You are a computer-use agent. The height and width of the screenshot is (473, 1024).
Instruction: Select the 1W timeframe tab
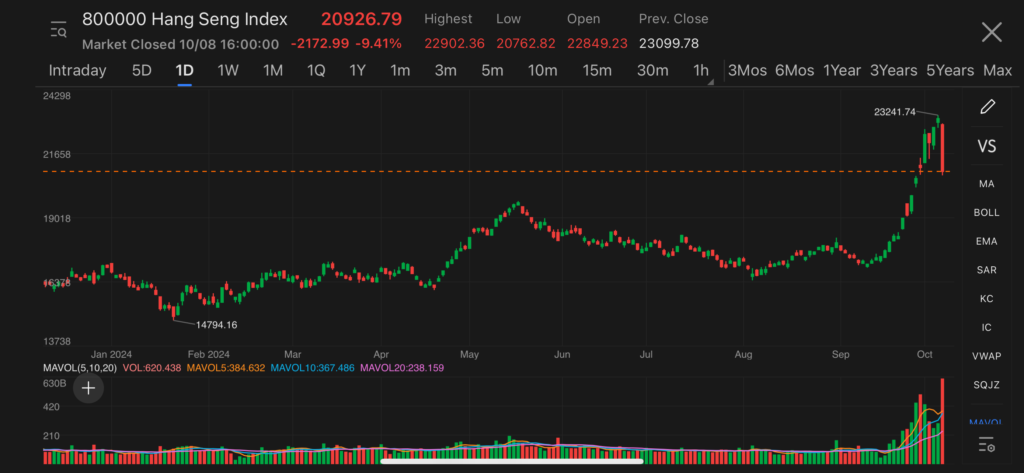(228, 71)
